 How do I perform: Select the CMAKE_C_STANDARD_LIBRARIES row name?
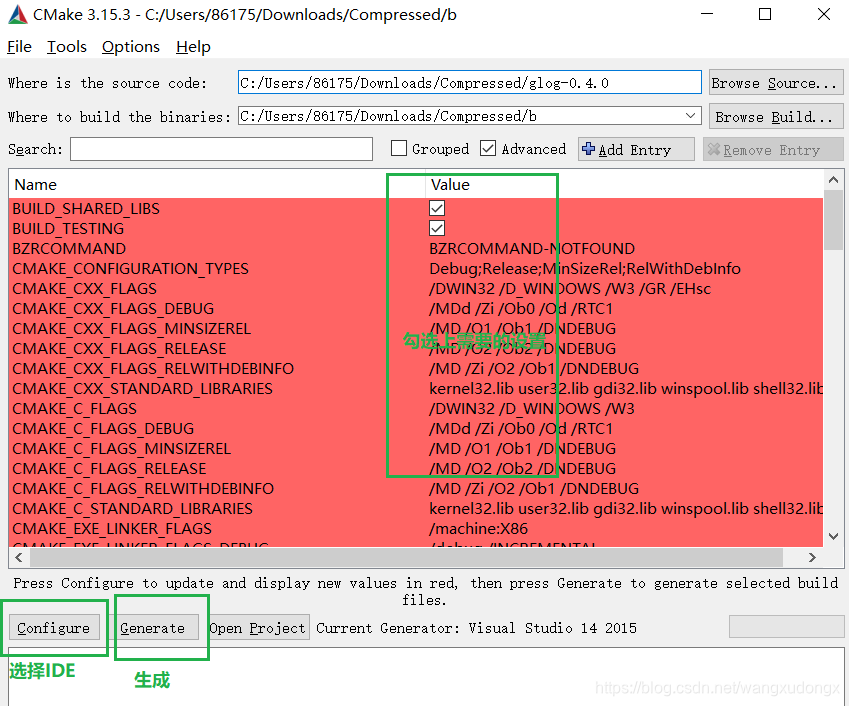click(x=133, y=509)
